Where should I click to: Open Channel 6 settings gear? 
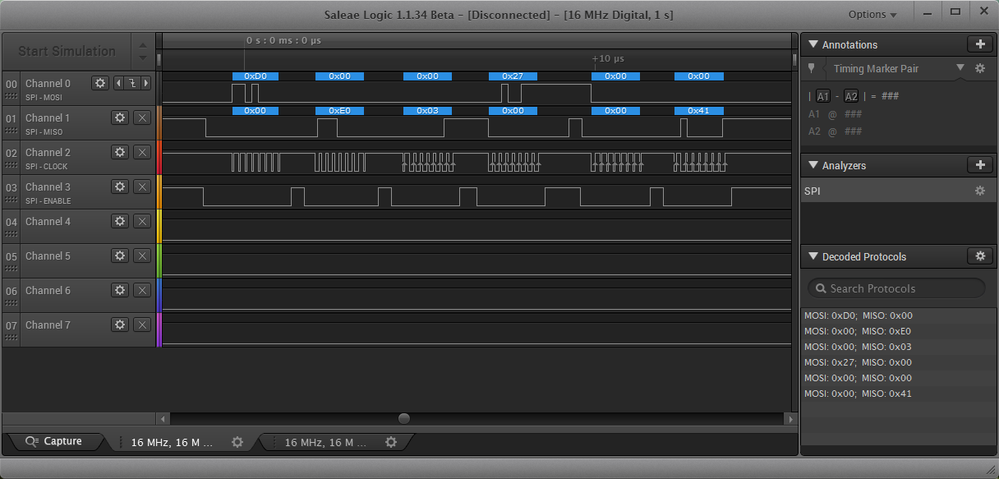click(x=120, y=289)
